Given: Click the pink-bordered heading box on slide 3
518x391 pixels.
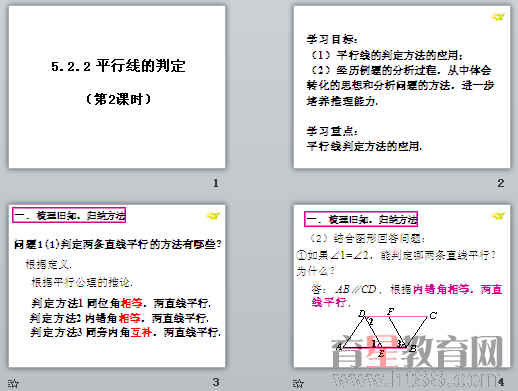Looking at the screenshot, I should coord(69,215).
